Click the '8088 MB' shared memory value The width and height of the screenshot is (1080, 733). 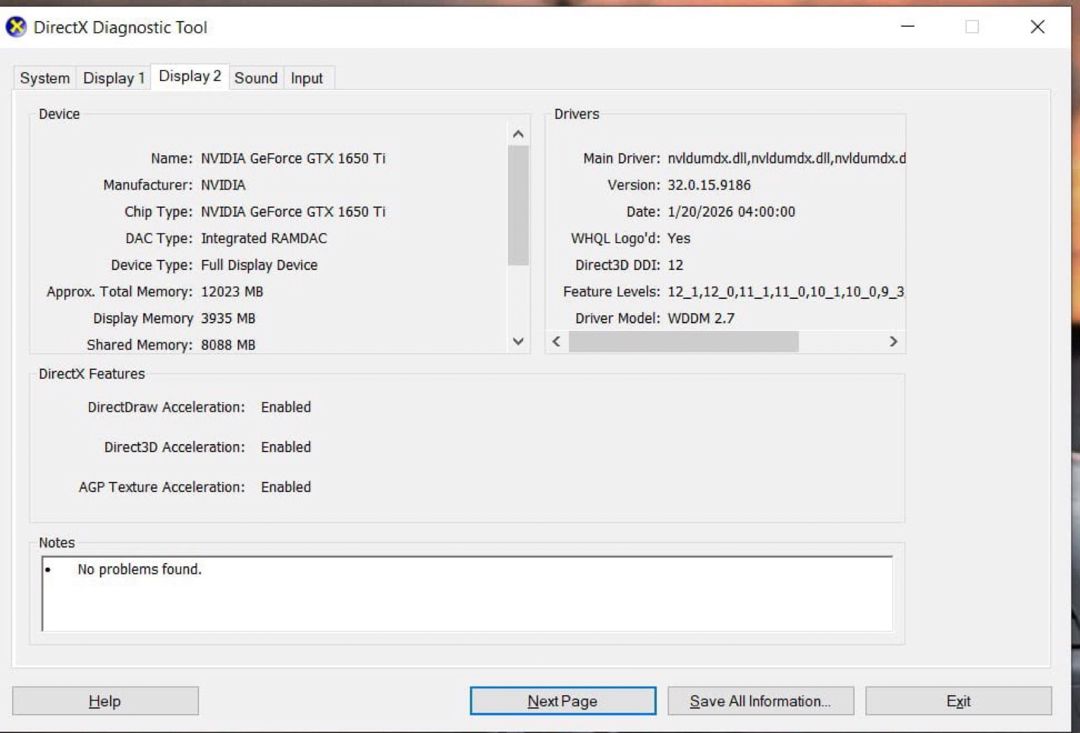click(x=228, y=345)
